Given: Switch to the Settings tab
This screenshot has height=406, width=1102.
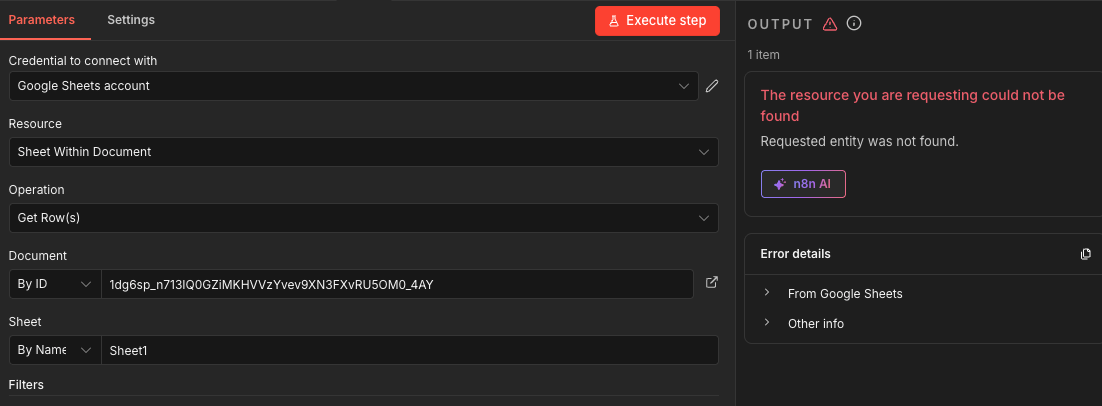Looking at the screenshot, I should 131,20.
